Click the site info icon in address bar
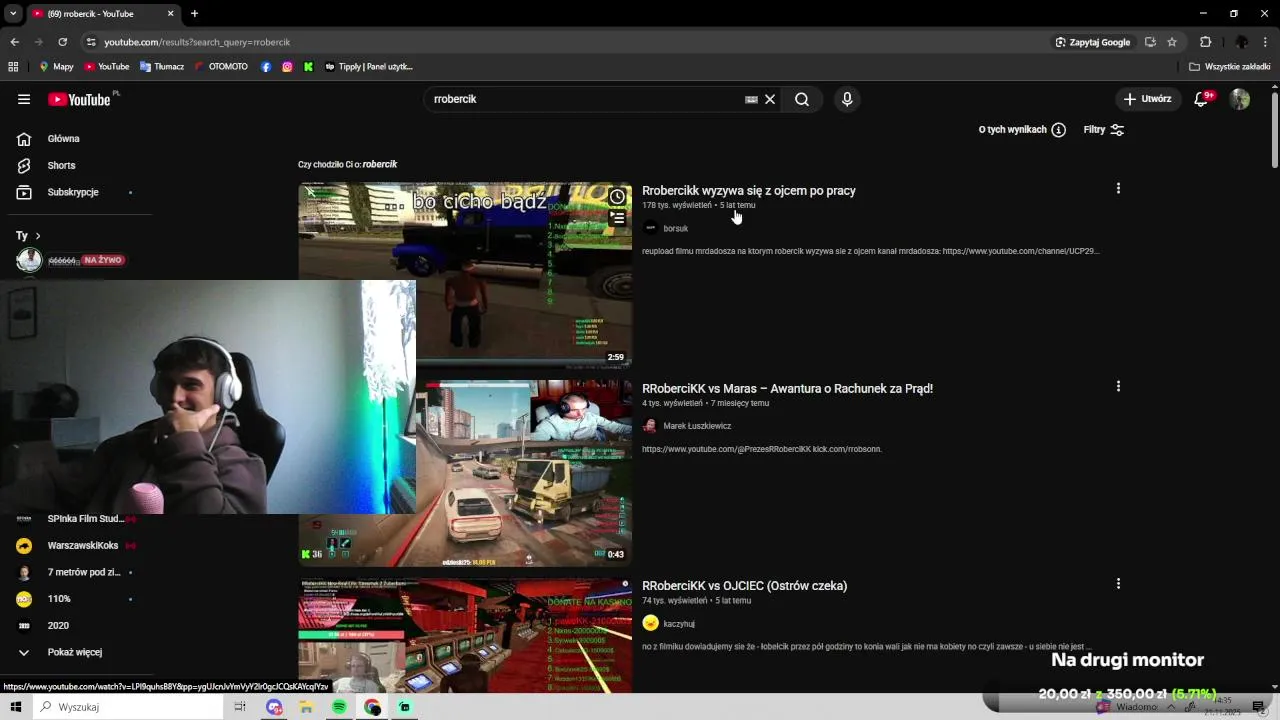Viewport: 1280px width, 720px height. click(91, 42)
